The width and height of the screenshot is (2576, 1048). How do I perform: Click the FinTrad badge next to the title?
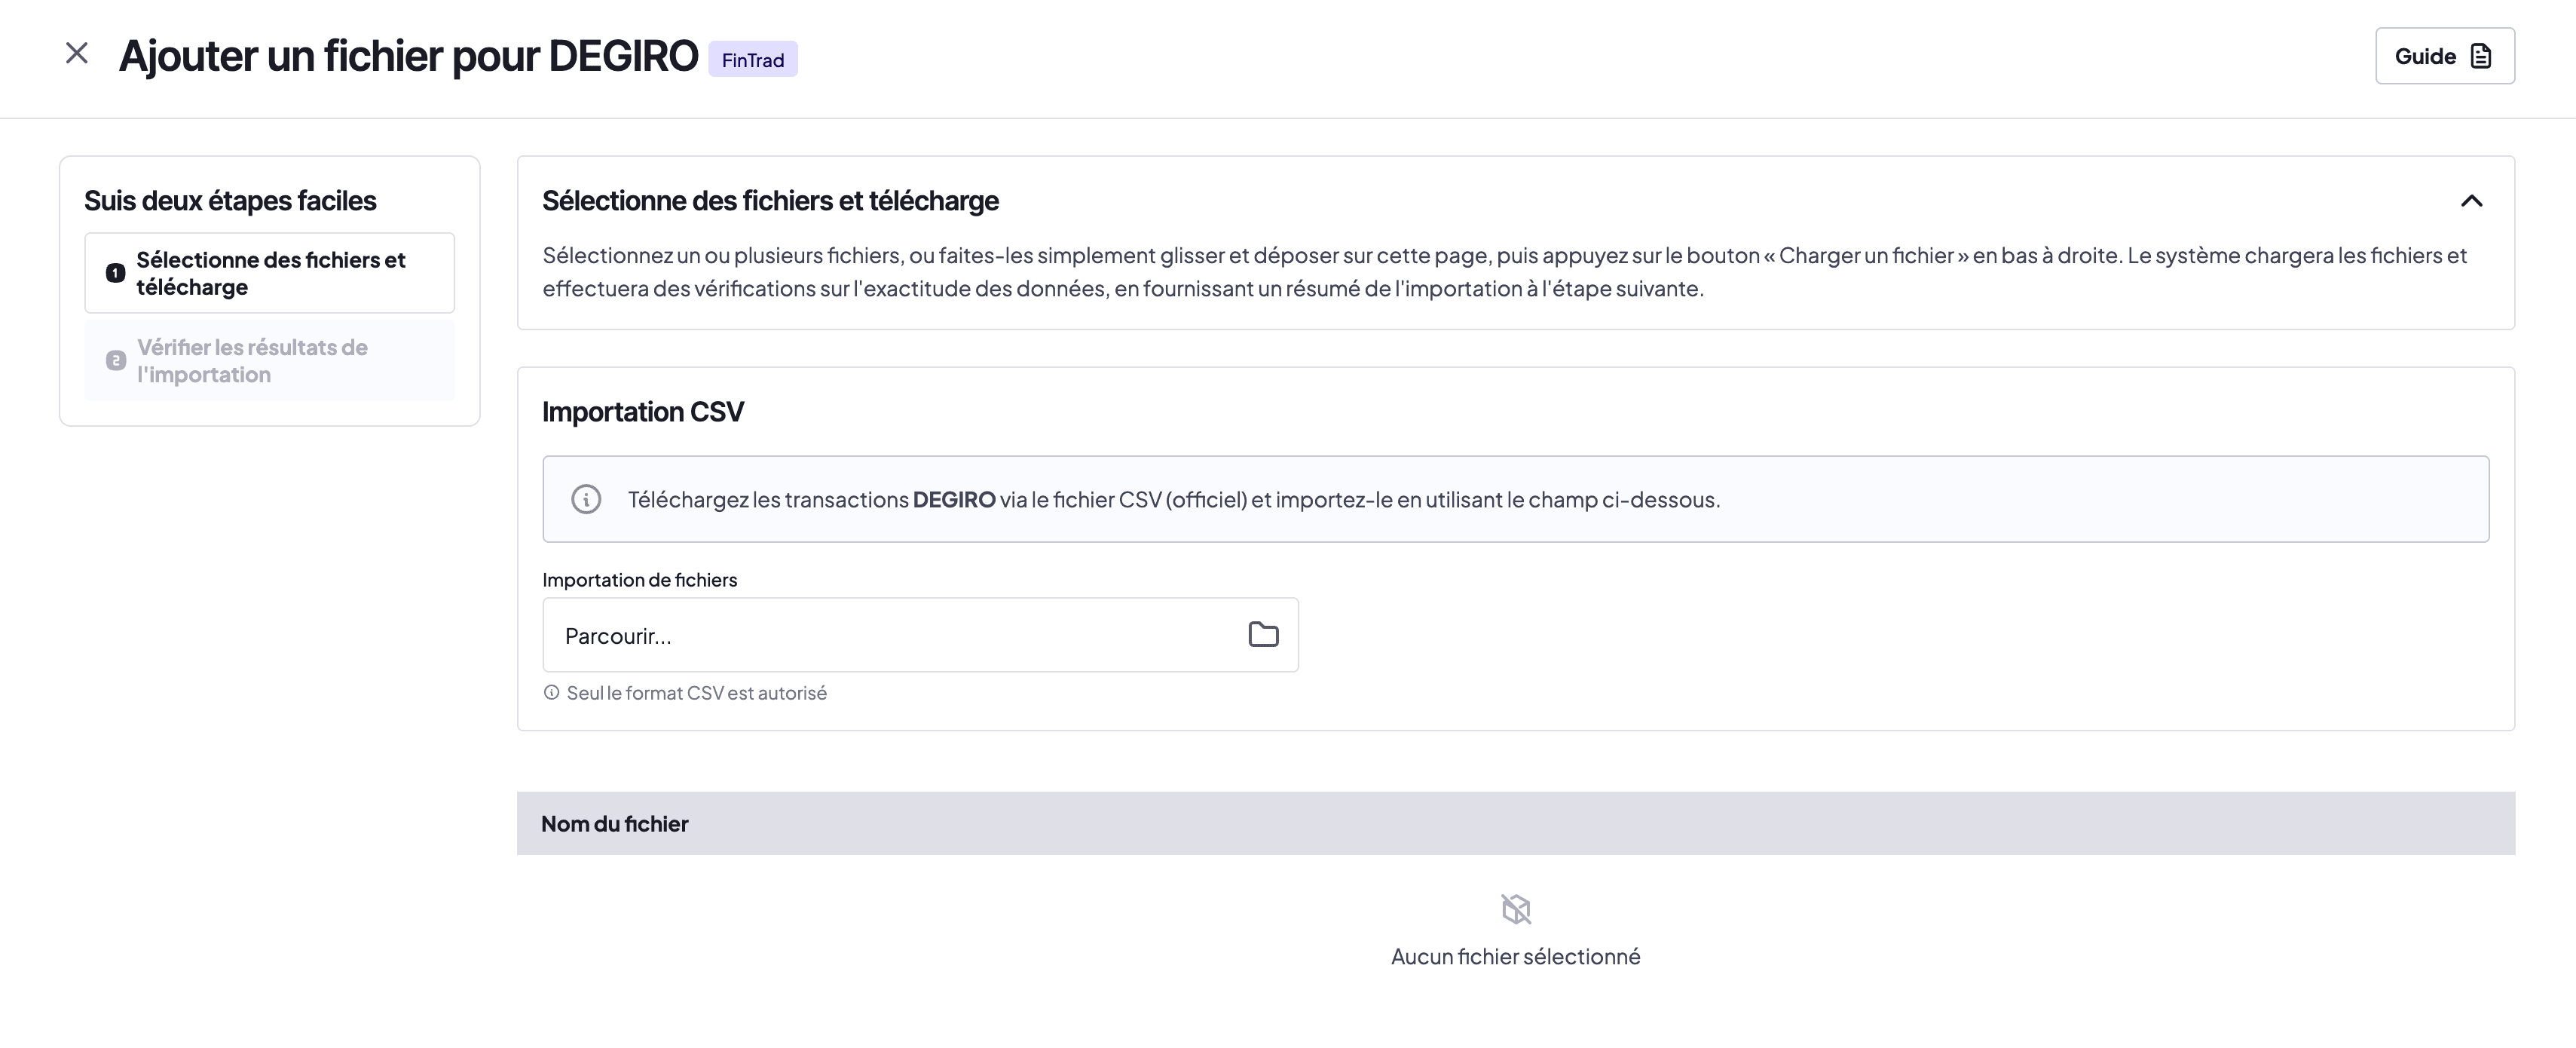[x=753, y=59]
